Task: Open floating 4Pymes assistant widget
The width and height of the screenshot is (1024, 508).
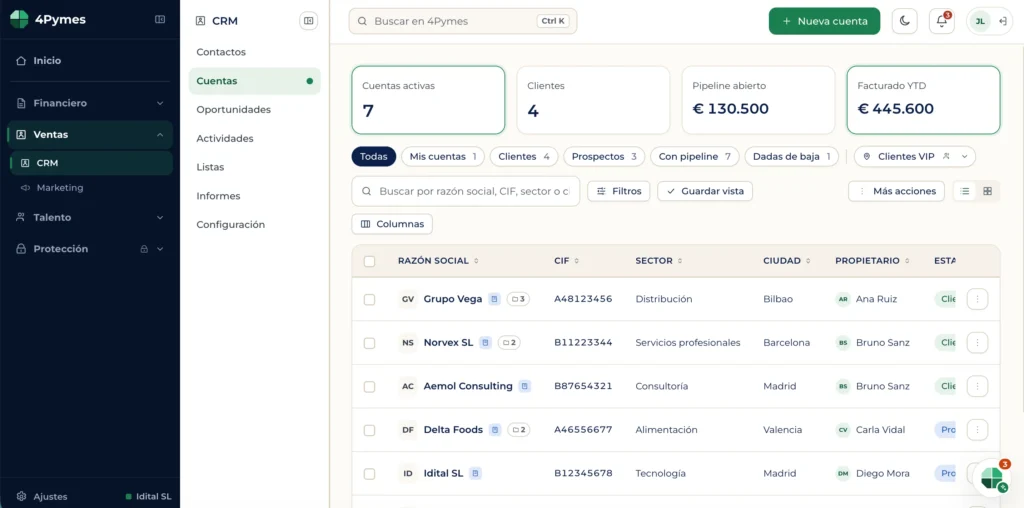Action: point(992,479)
